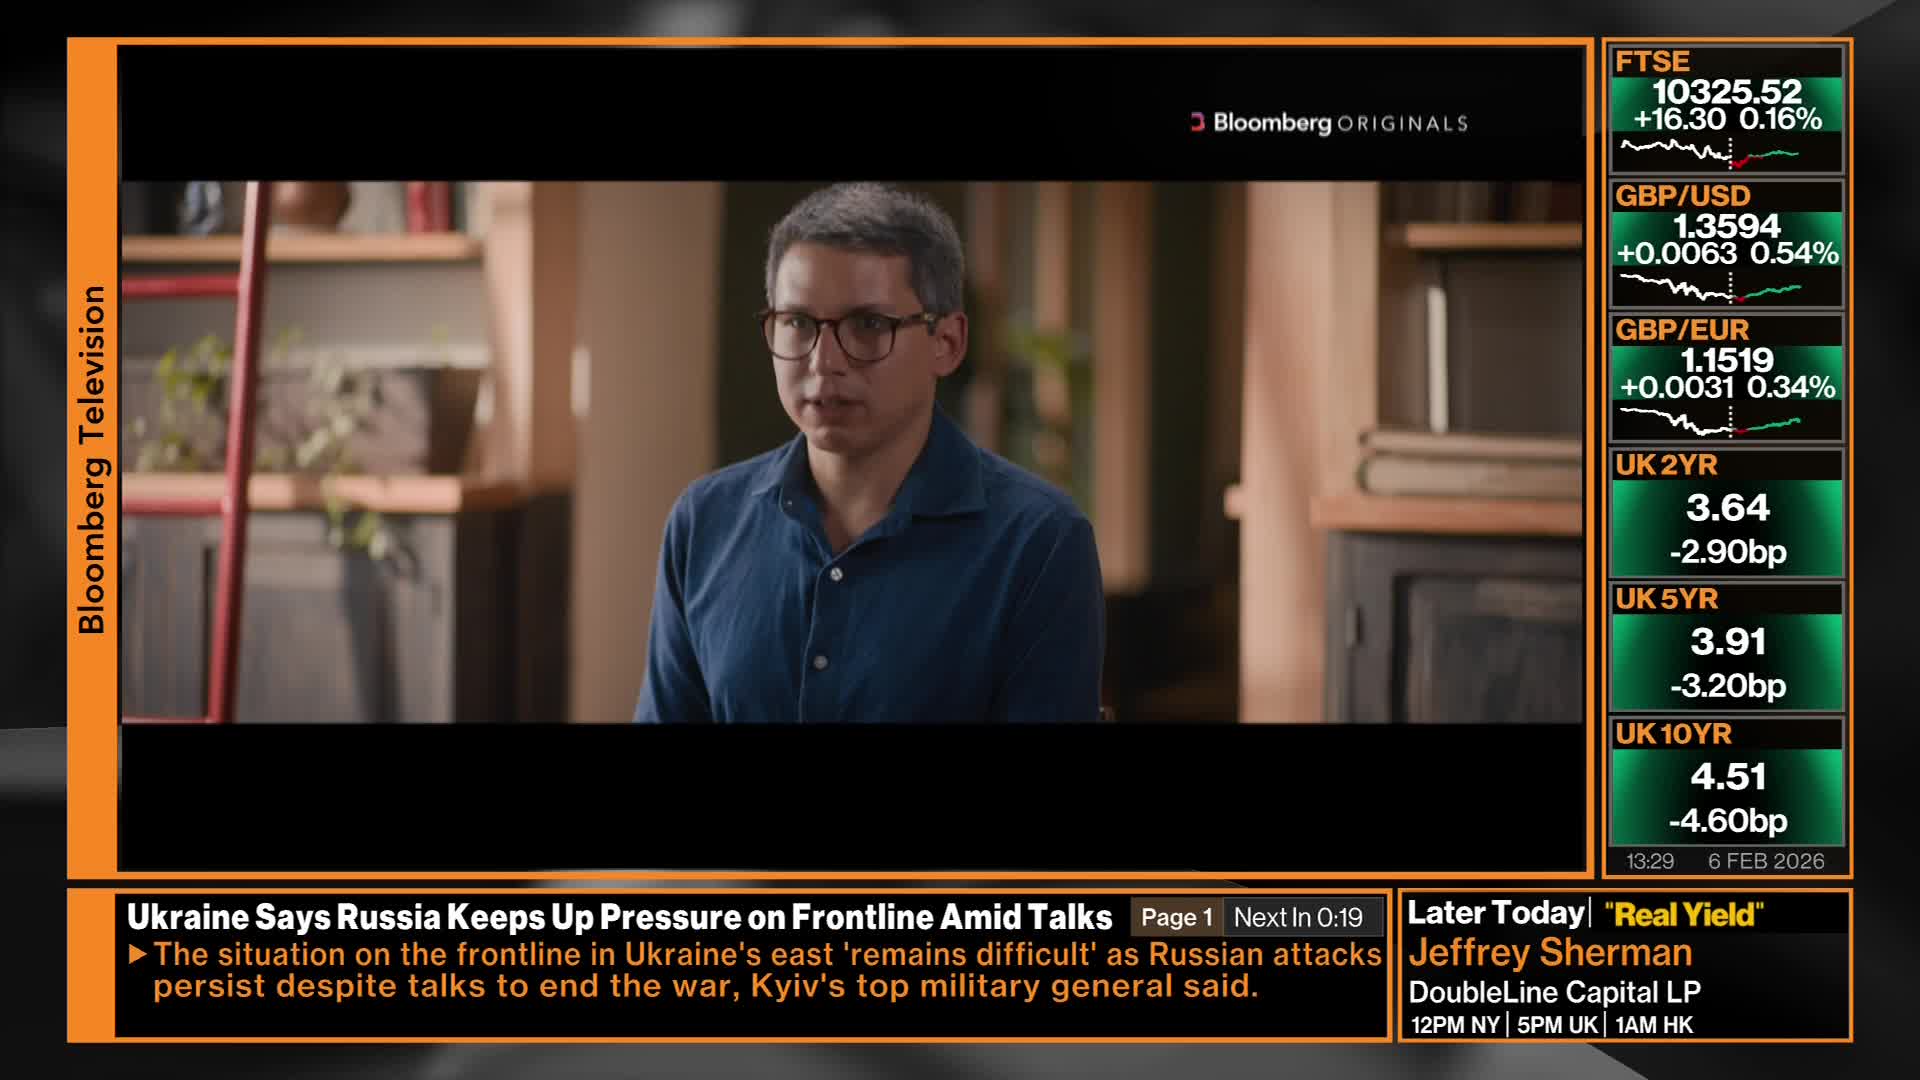1920x1080 pixels.
Task: Open the "Real Yield" show title
Action: click(1684, 914)
